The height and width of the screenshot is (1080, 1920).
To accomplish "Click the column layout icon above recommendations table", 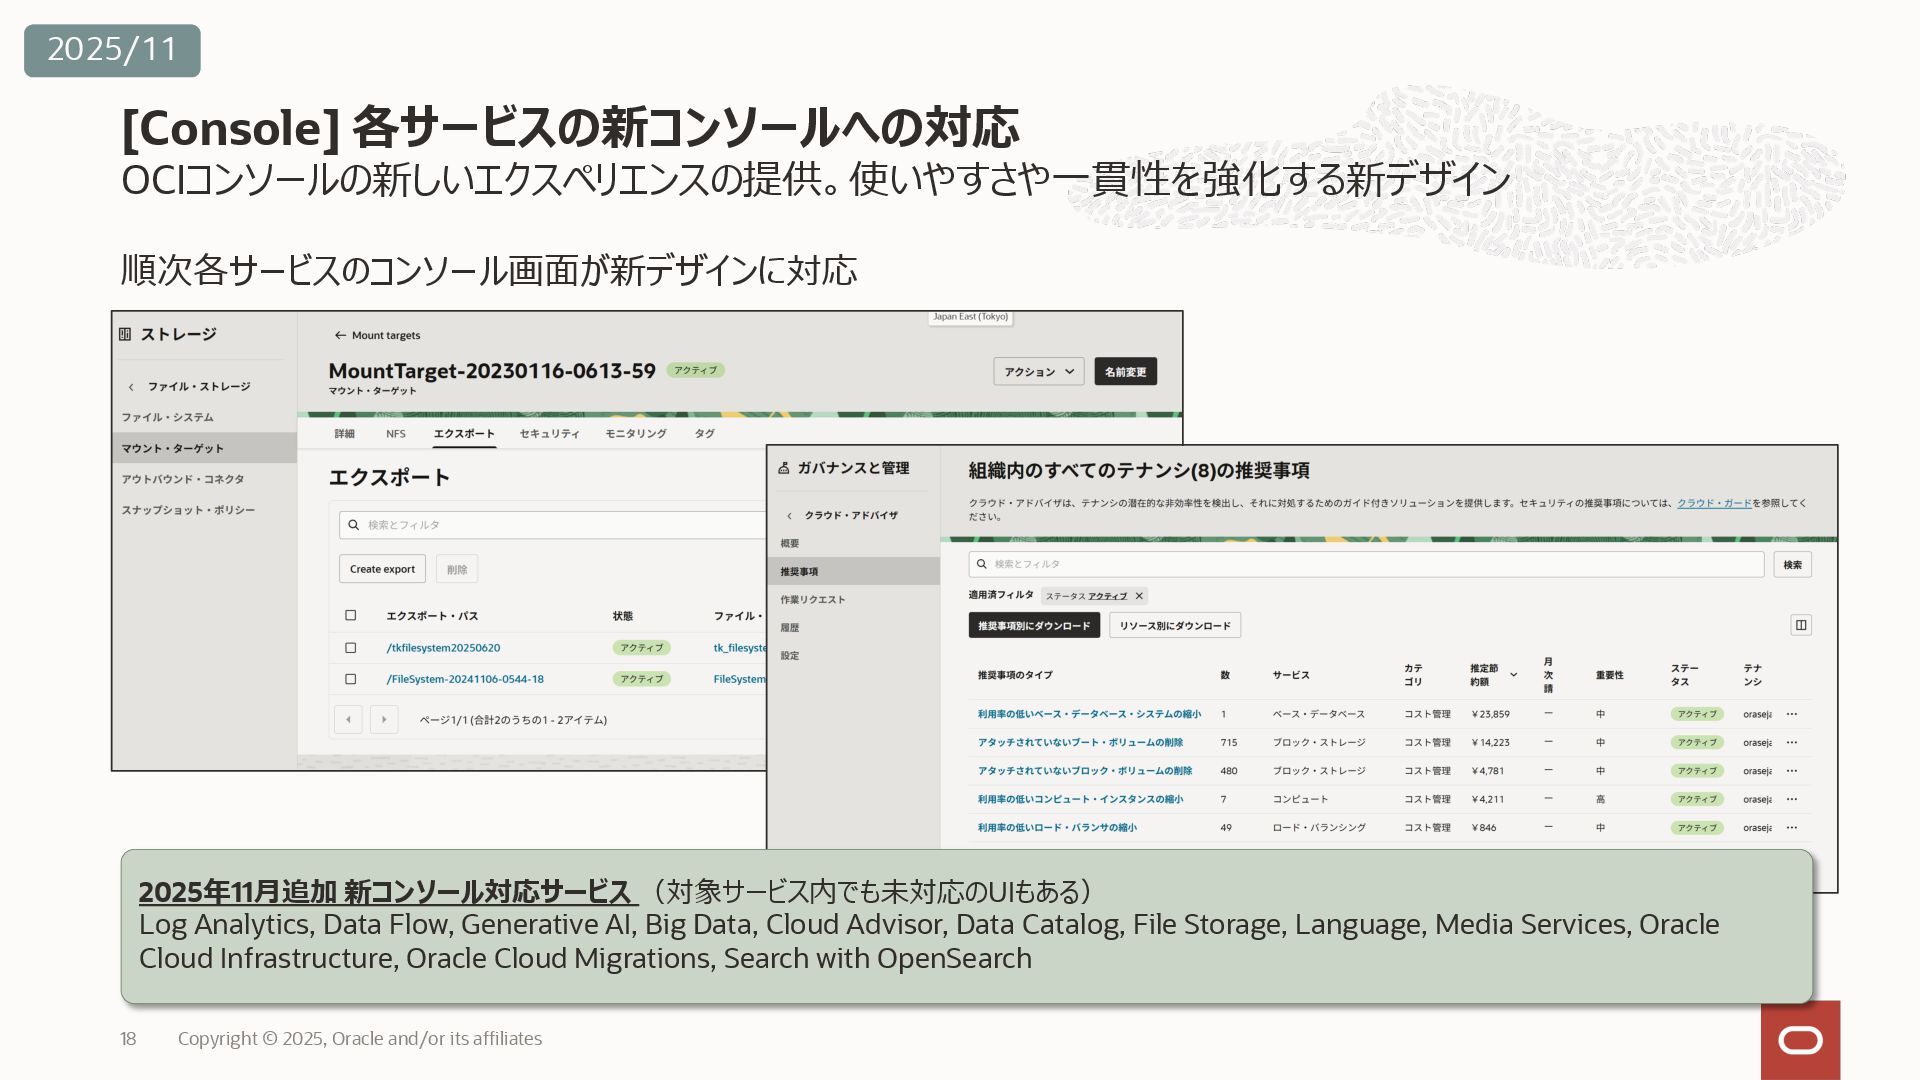I will click(x=1800, y=625).
